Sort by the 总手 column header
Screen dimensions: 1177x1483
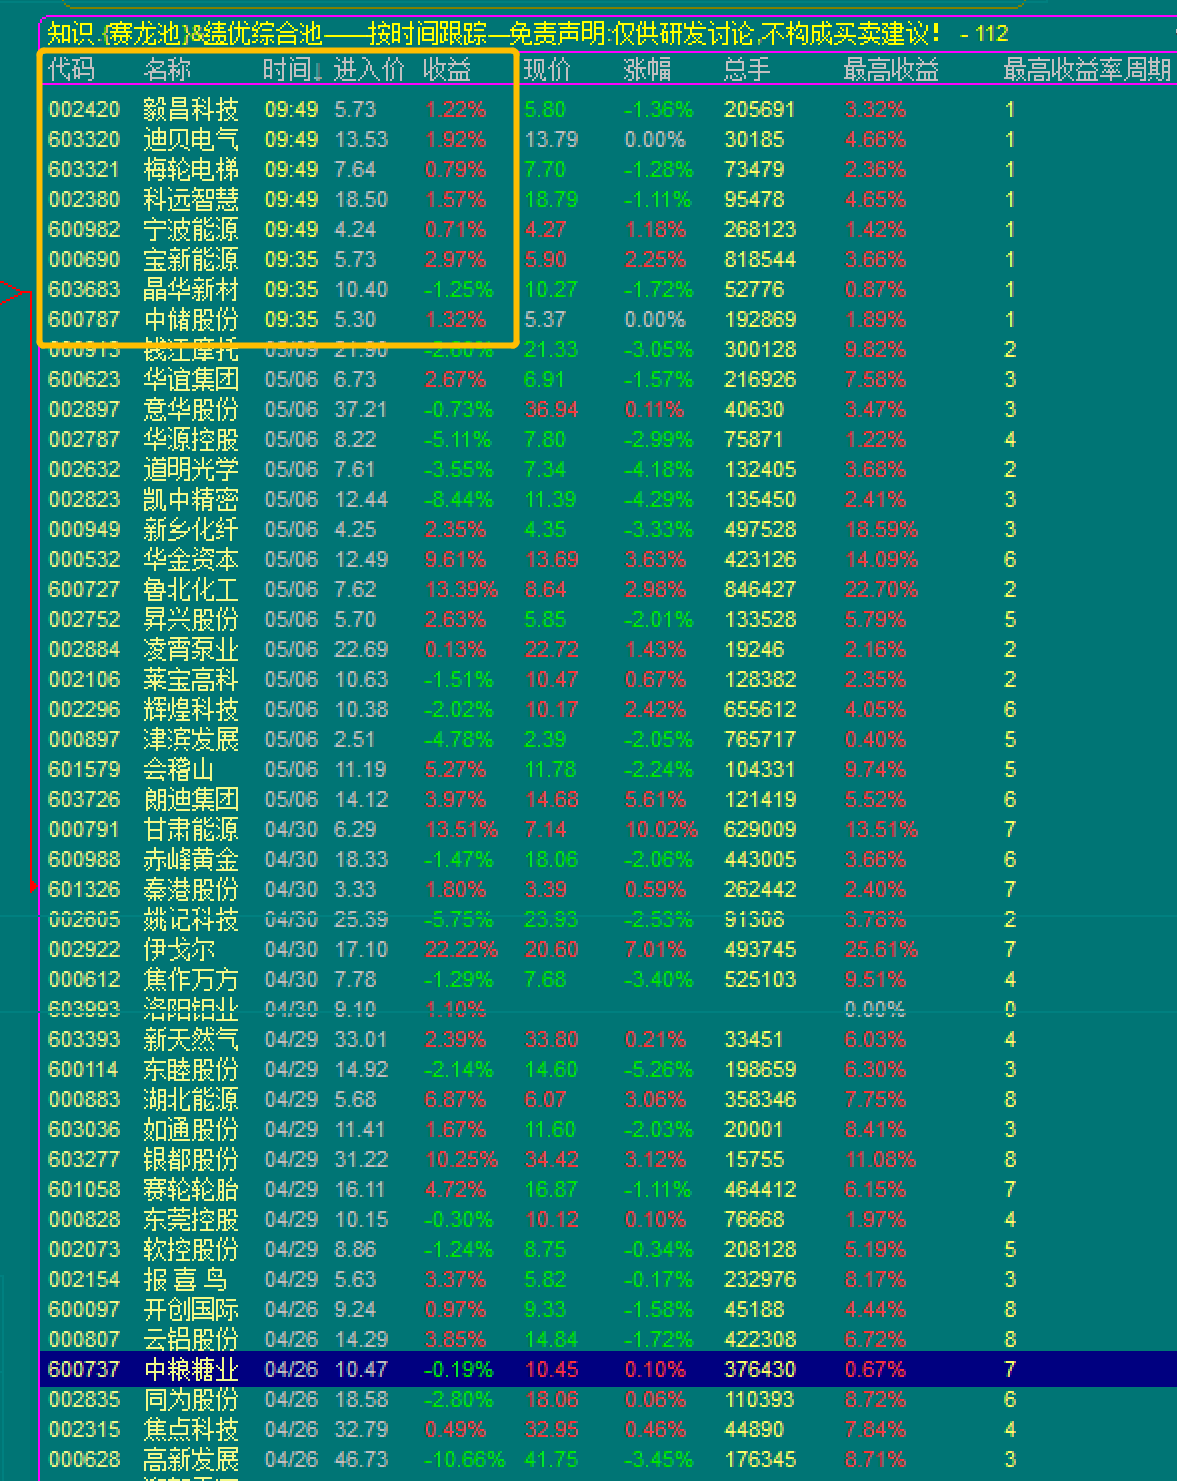(x=747, y=70)
